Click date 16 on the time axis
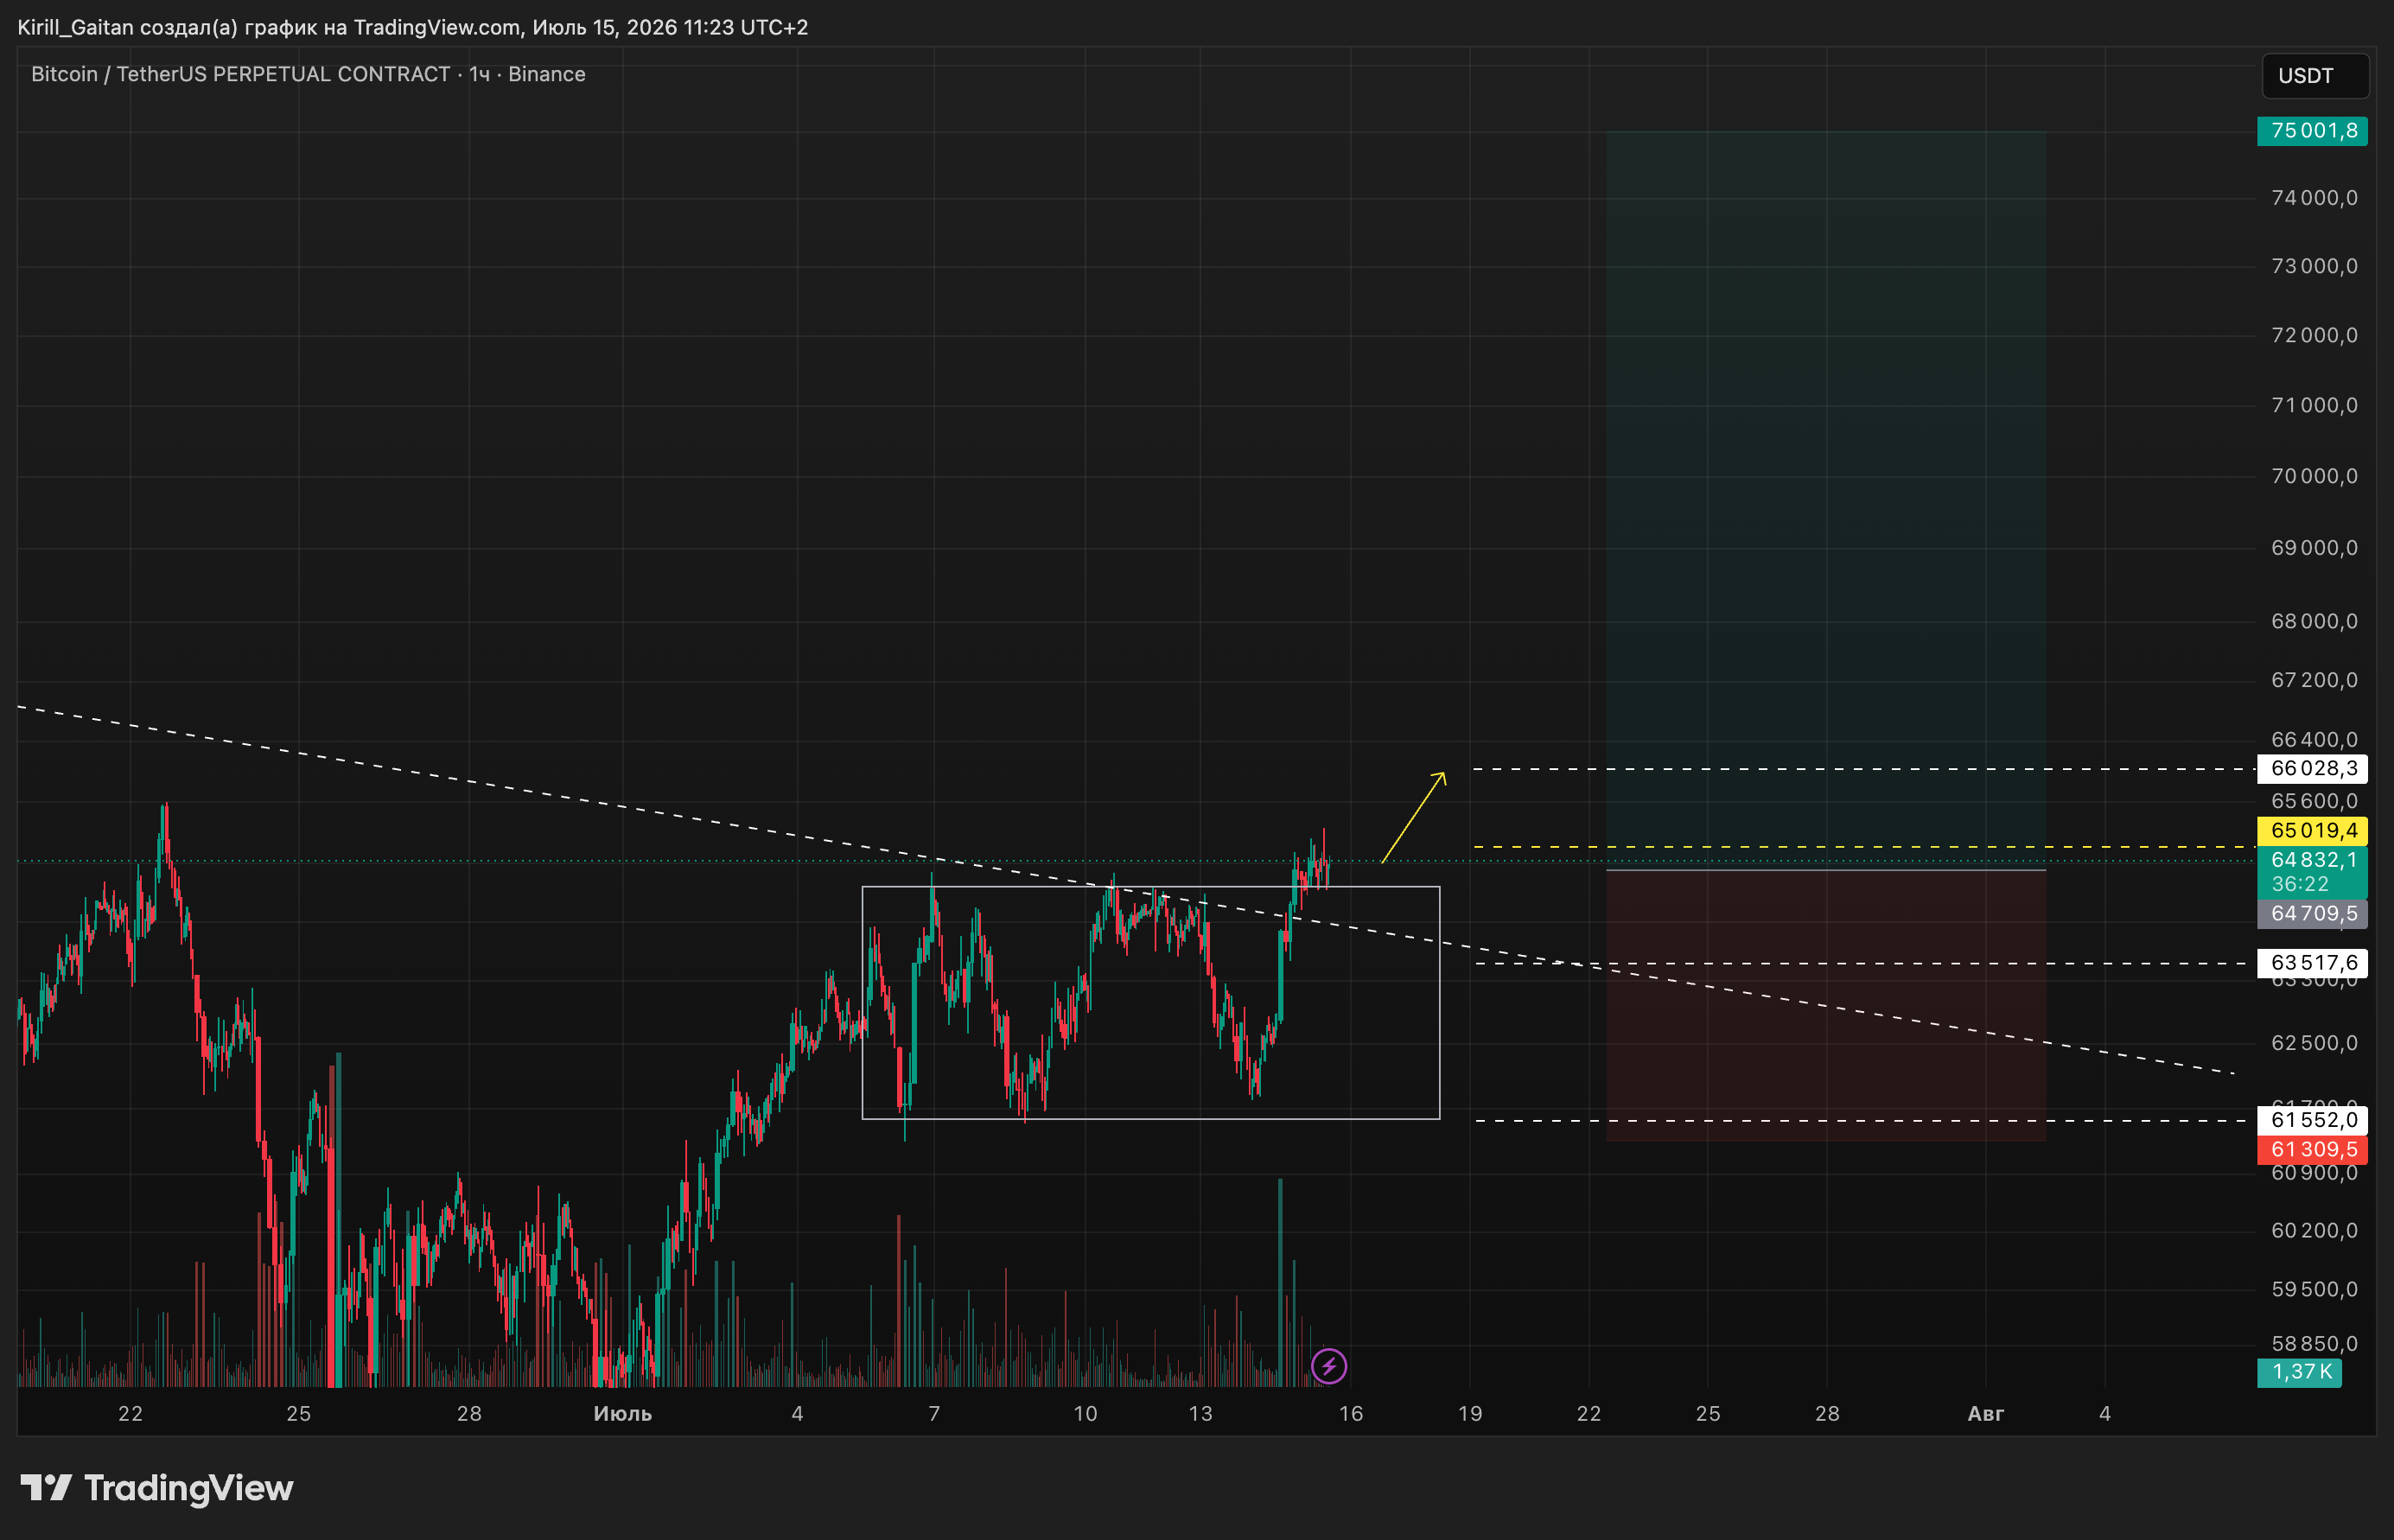The height and width of the screenshot is (1540, 2394). 1351,1414
